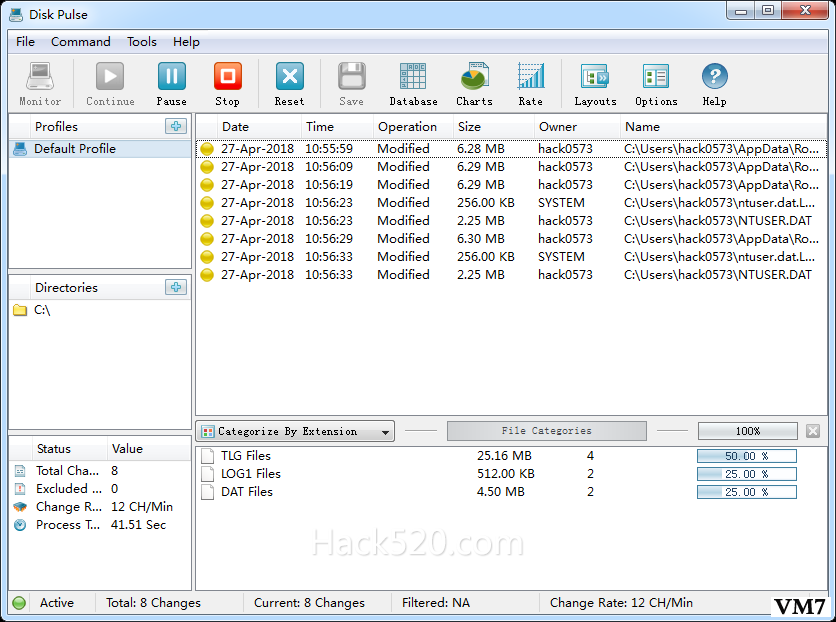Select the C:\ directory entry
This screenshot has width=836, height=622.
(x=100, y=310)
